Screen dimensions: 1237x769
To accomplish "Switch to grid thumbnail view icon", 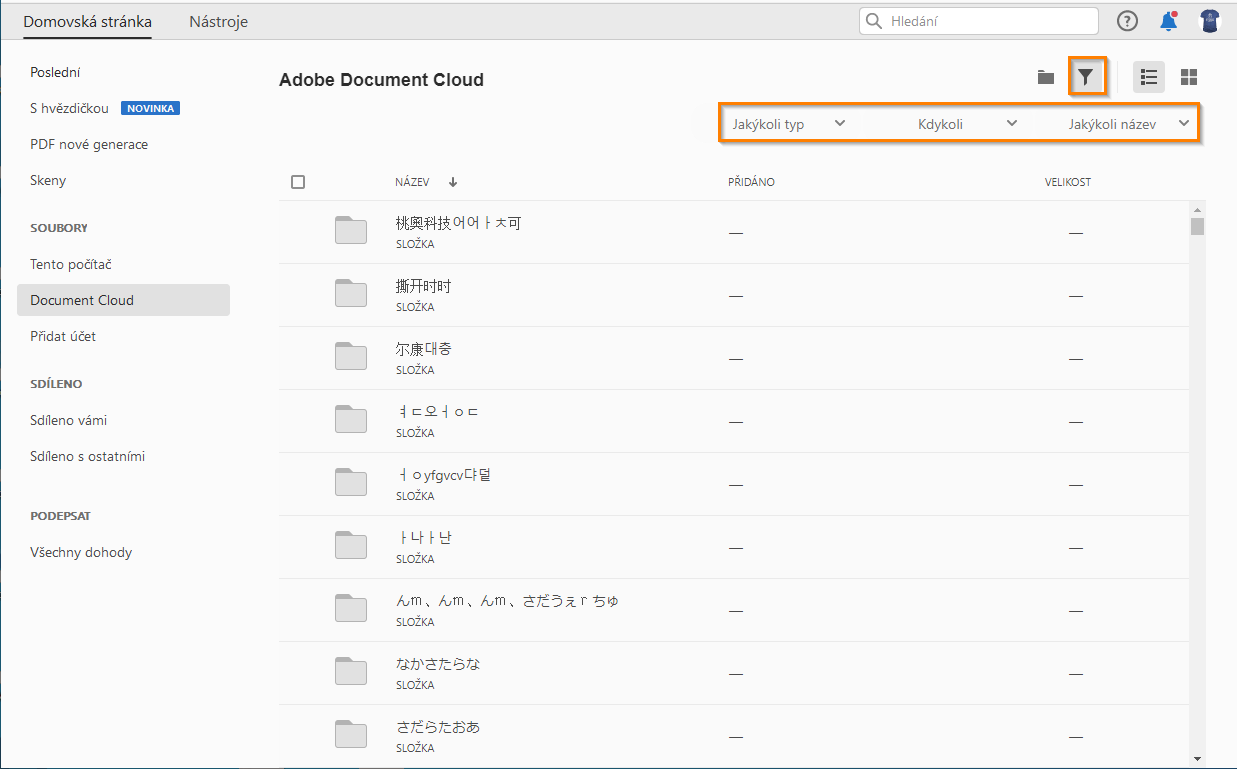I will coord(1189,77).
